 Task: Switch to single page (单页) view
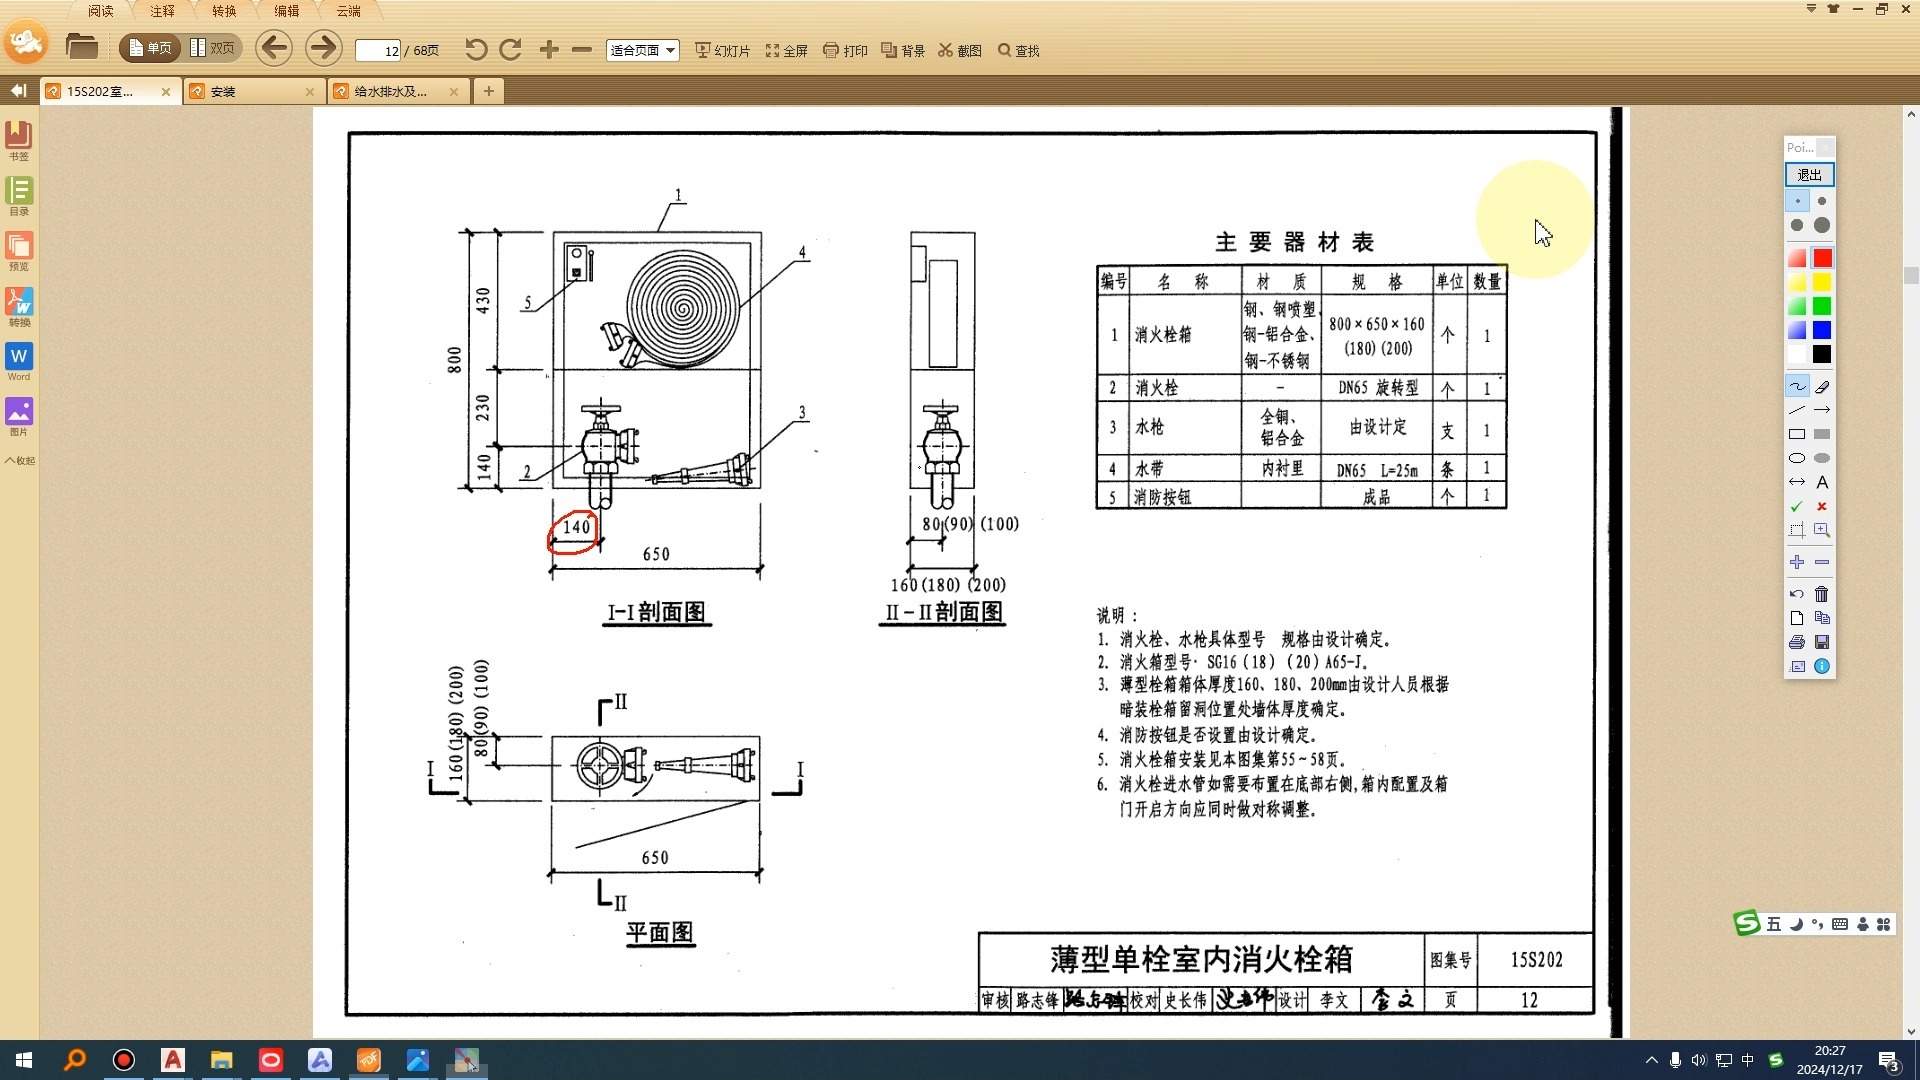point(150,48)
